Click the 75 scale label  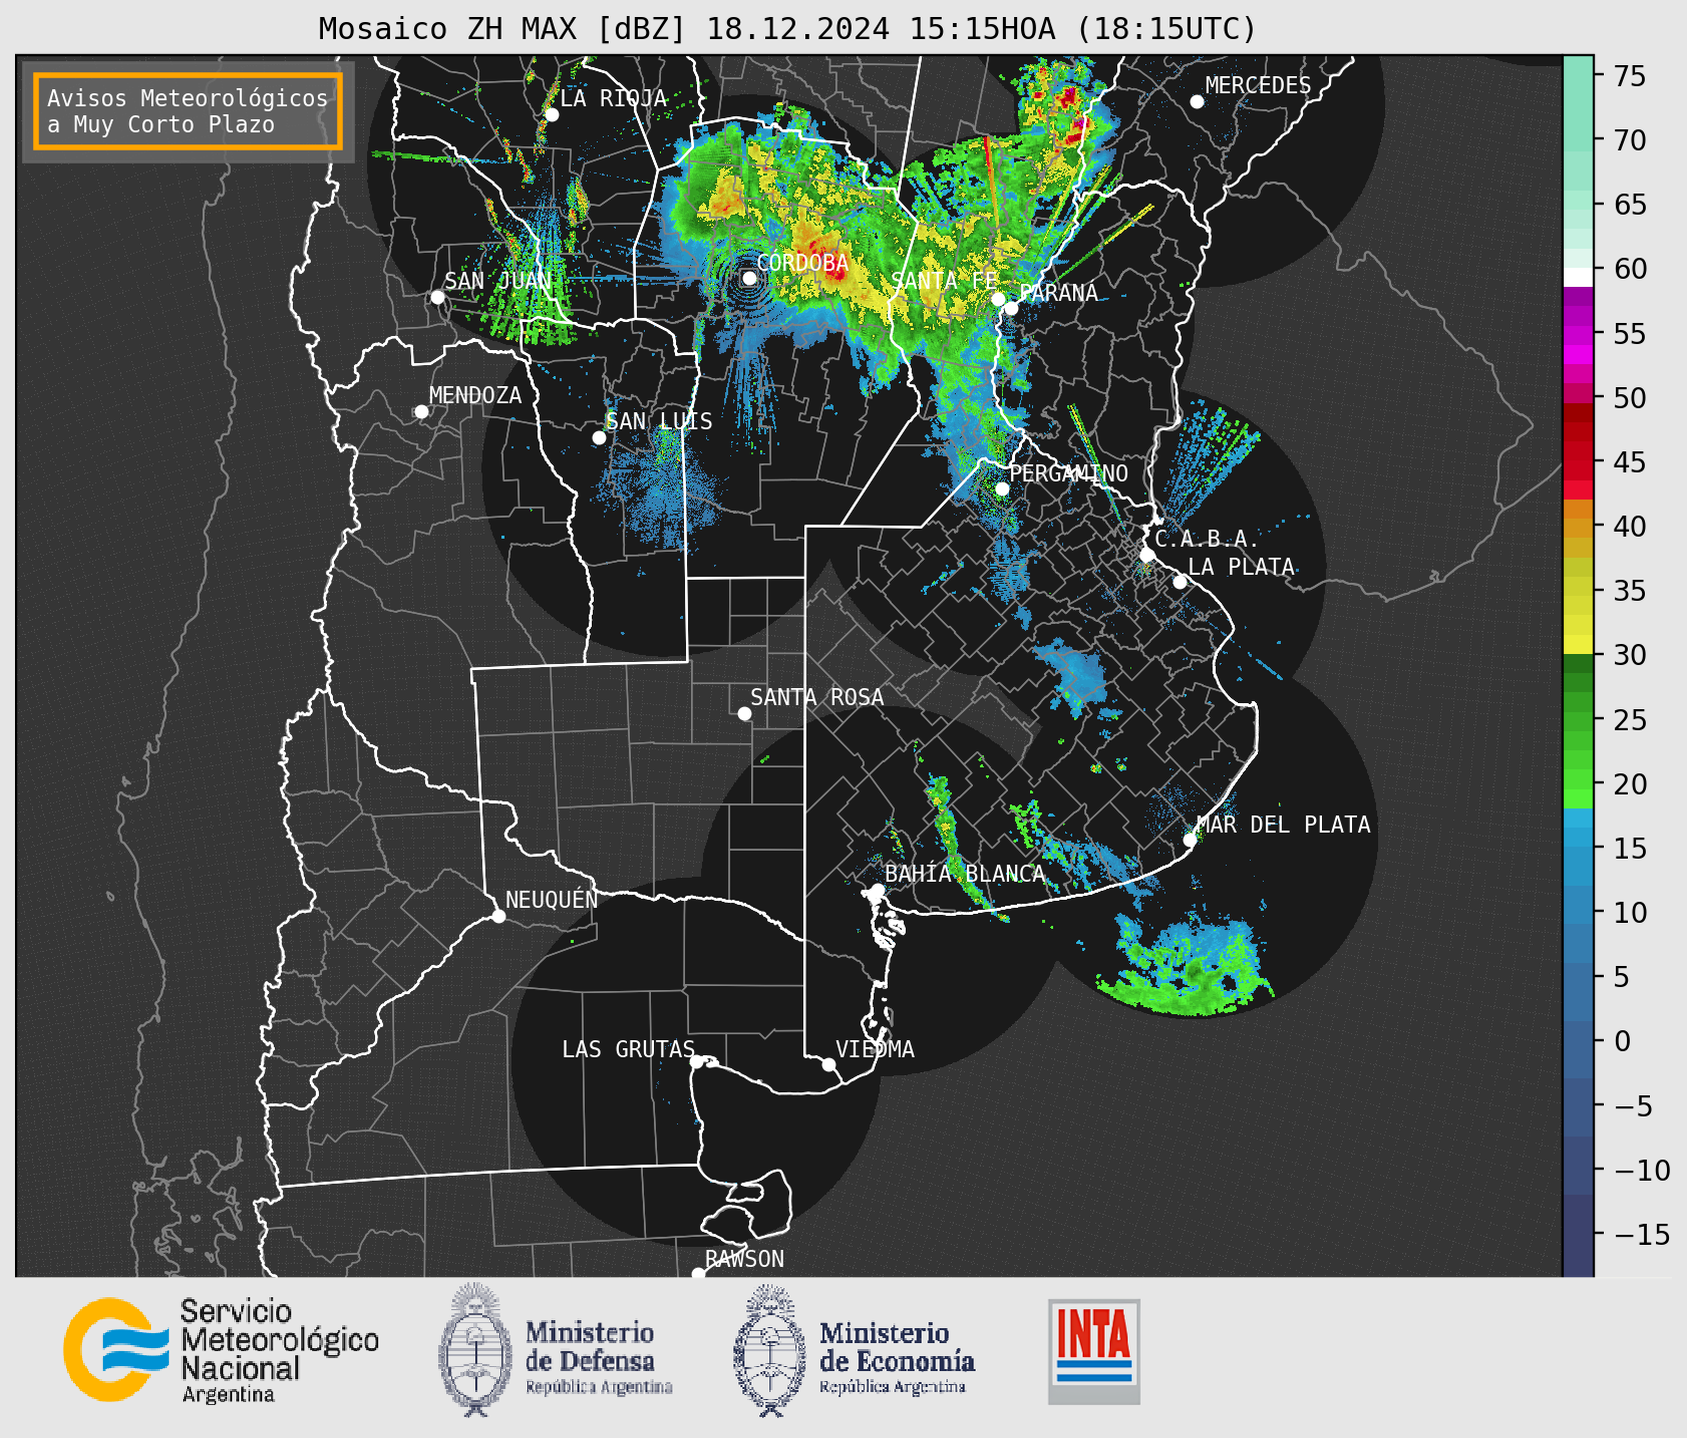point(1632,76)
